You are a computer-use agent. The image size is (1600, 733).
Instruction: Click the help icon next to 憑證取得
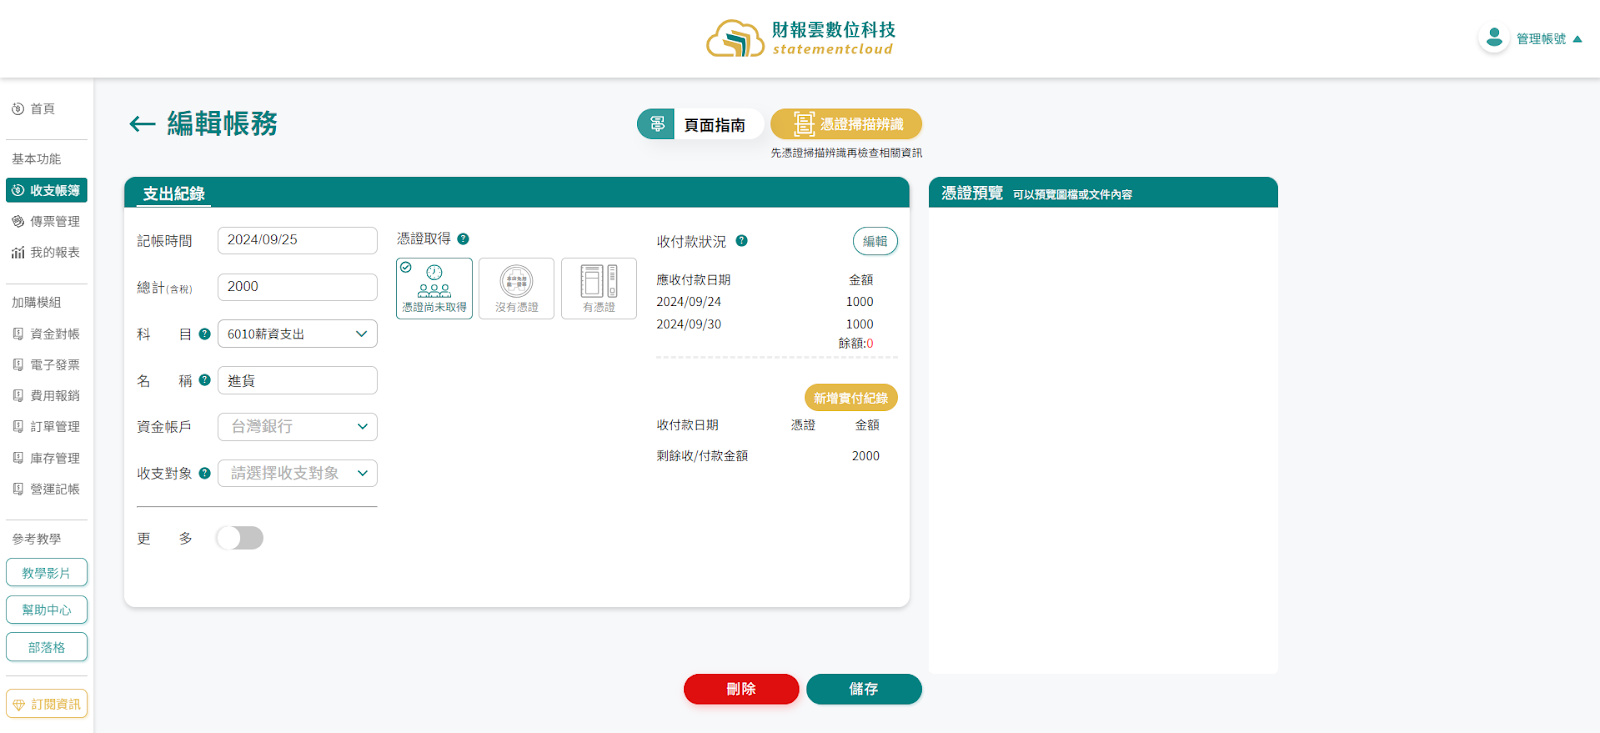[463, 239]
